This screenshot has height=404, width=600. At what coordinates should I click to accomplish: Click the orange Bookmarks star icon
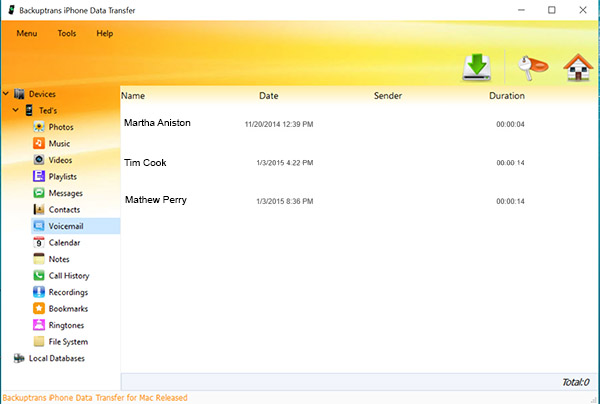click(x=39, y=308)
